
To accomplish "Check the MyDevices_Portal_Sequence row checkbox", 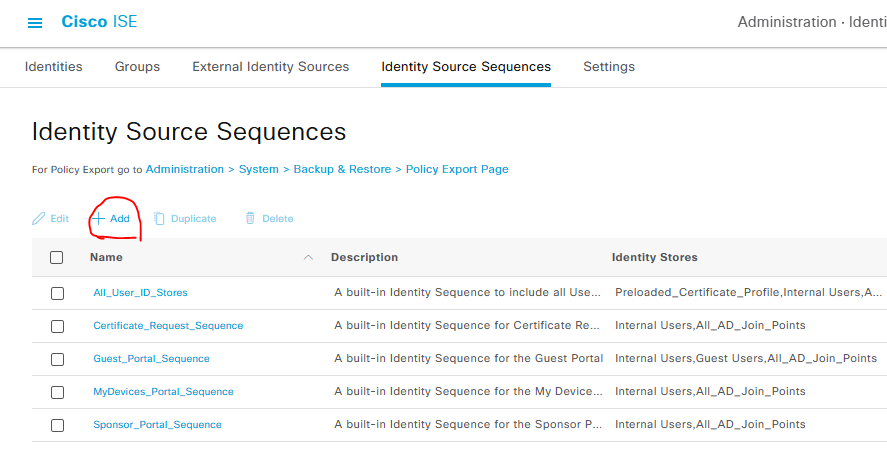I will tap(57, 392).
